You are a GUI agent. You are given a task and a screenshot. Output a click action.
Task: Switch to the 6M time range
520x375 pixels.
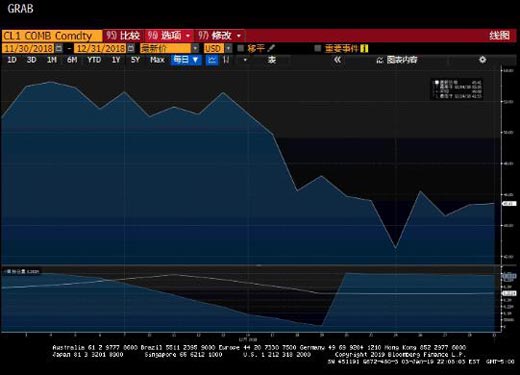click(72, 60)
